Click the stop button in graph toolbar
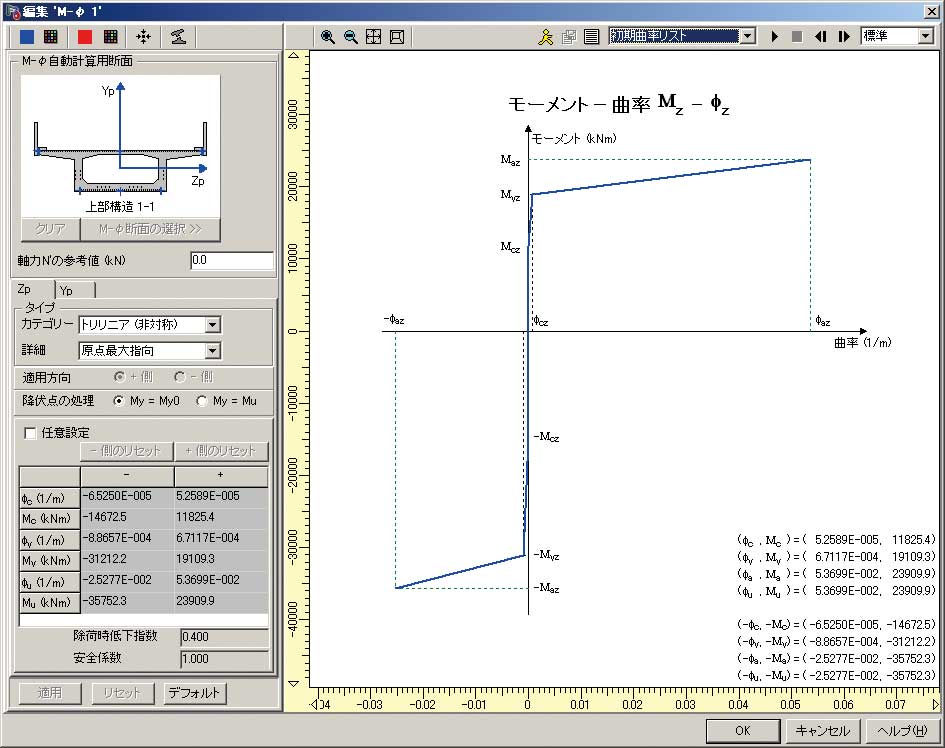 [x=797, y=37]
